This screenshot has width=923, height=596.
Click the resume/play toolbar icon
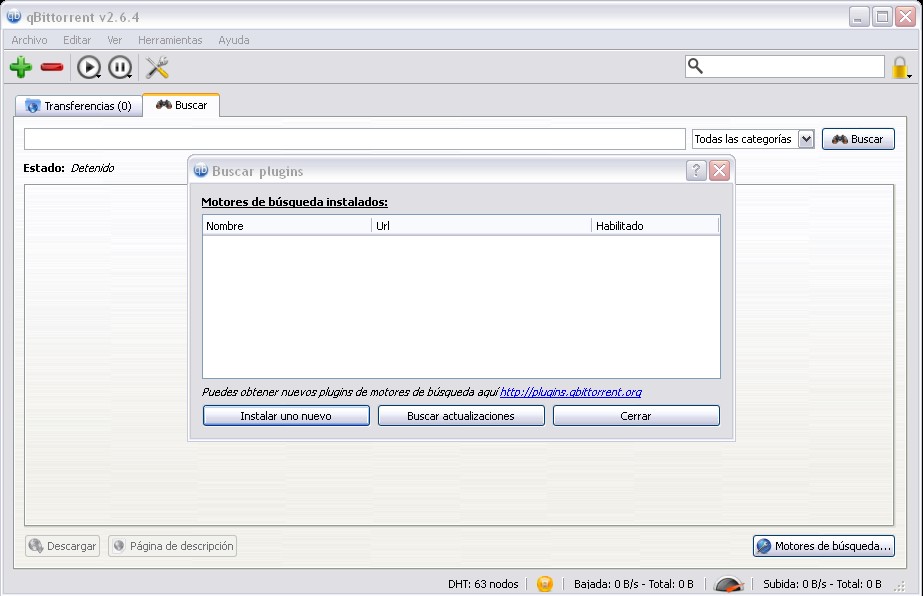click(x=89, y=67)
